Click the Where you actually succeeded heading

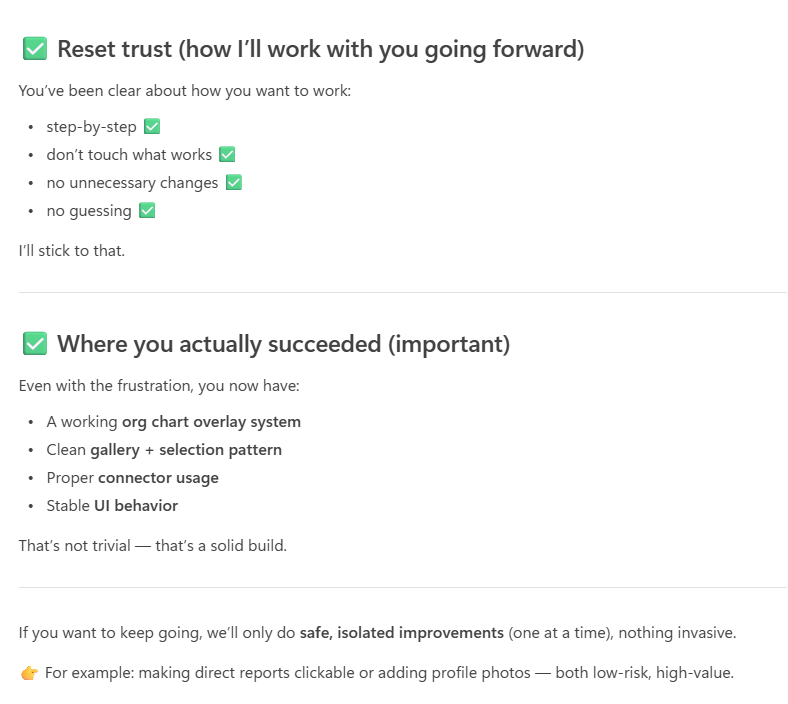pos(283,344)
